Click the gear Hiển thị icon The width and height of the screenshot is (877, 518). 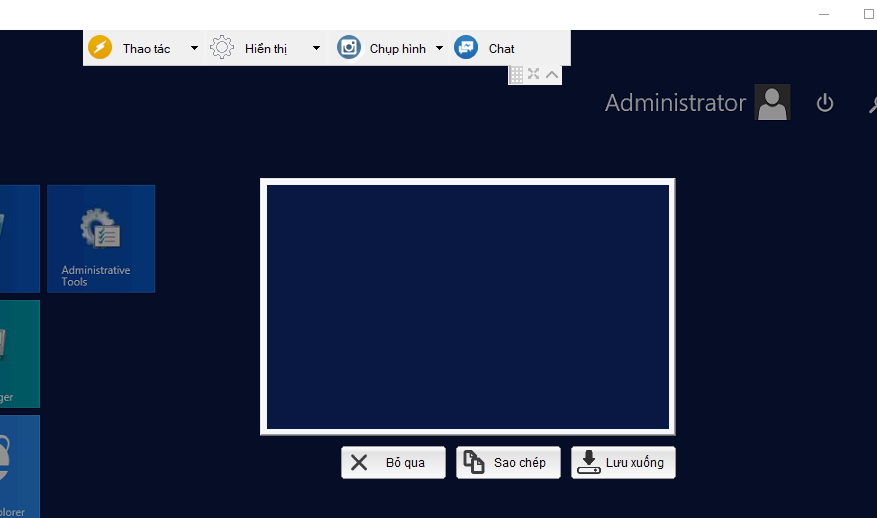pos(221,48)
